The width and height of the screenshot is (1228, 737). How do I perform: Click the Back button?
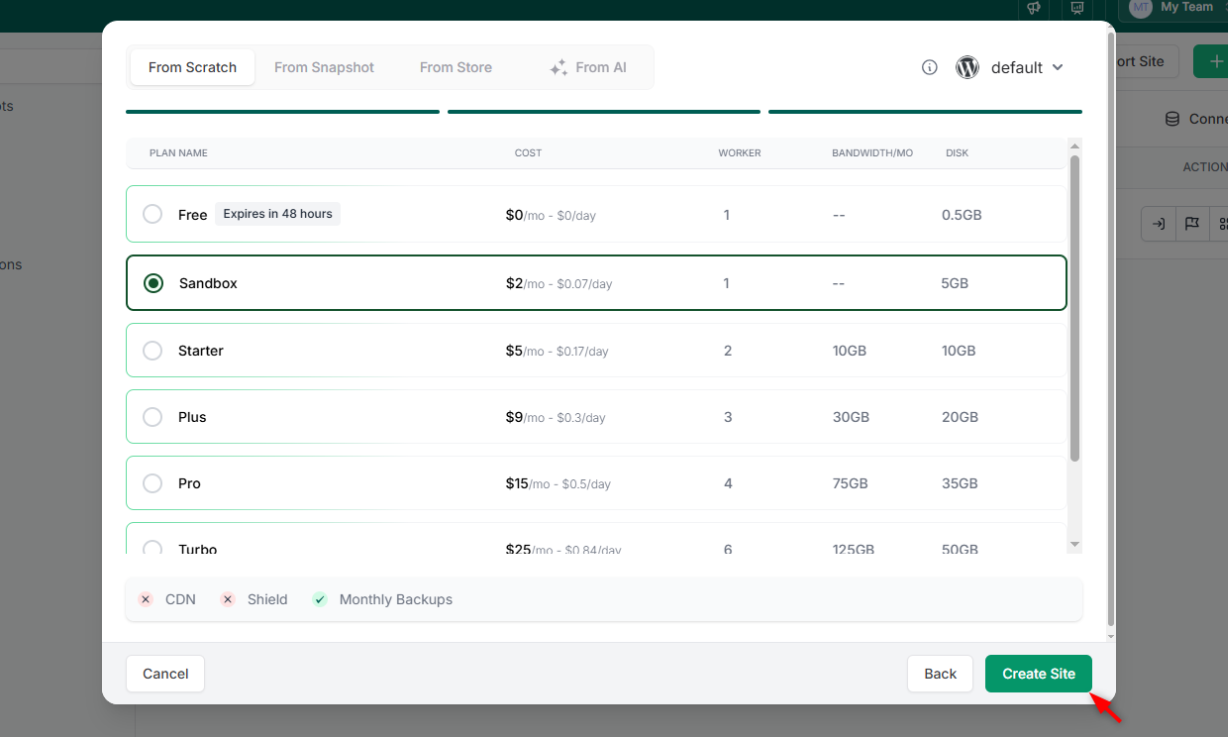pos(939,673)
